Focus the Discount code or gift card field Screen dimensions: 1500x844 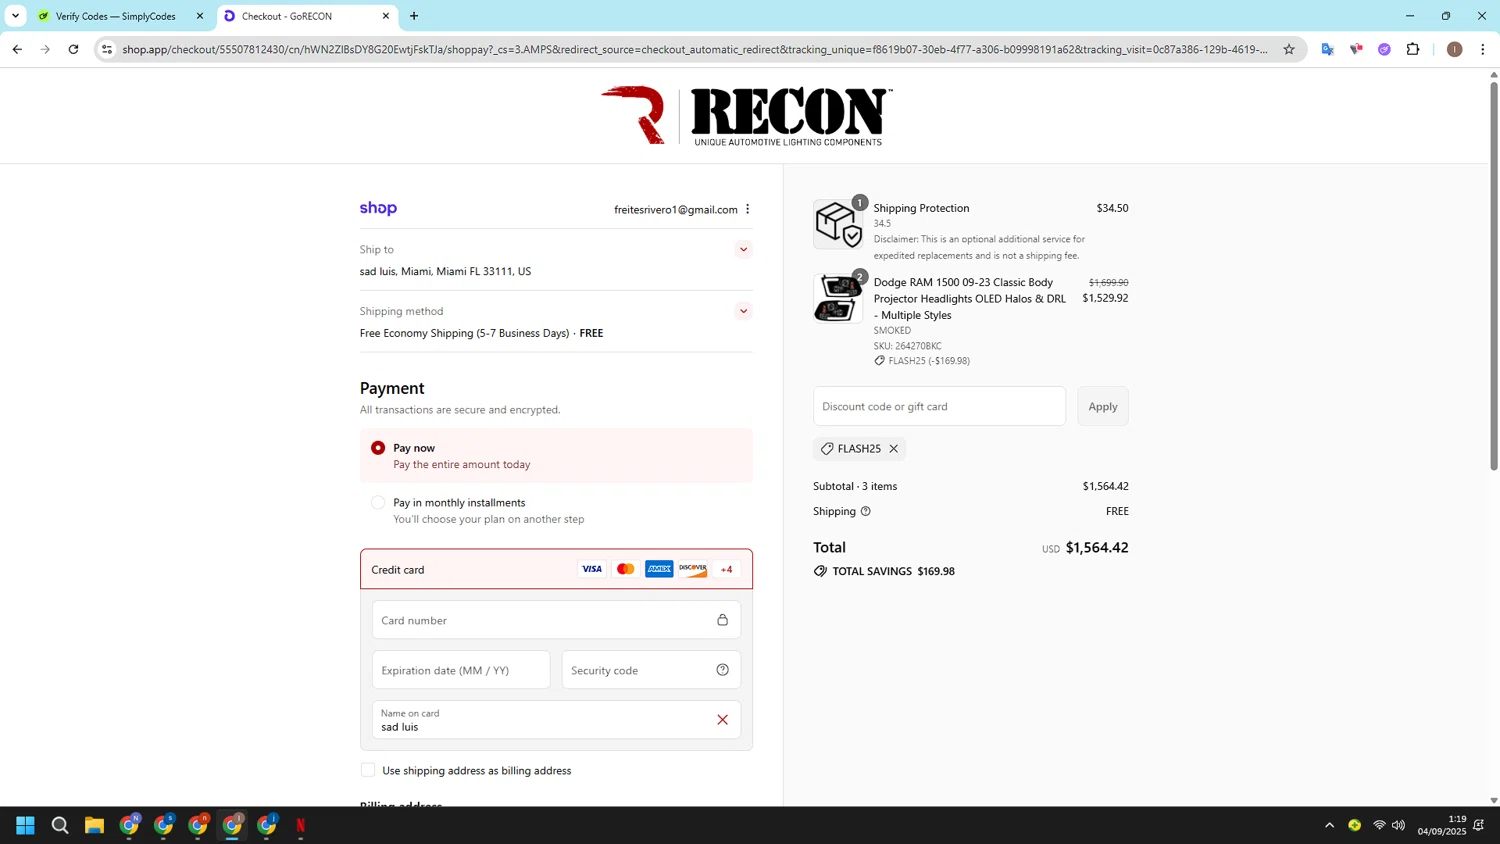pyautogui.click(x=939, y=406)
